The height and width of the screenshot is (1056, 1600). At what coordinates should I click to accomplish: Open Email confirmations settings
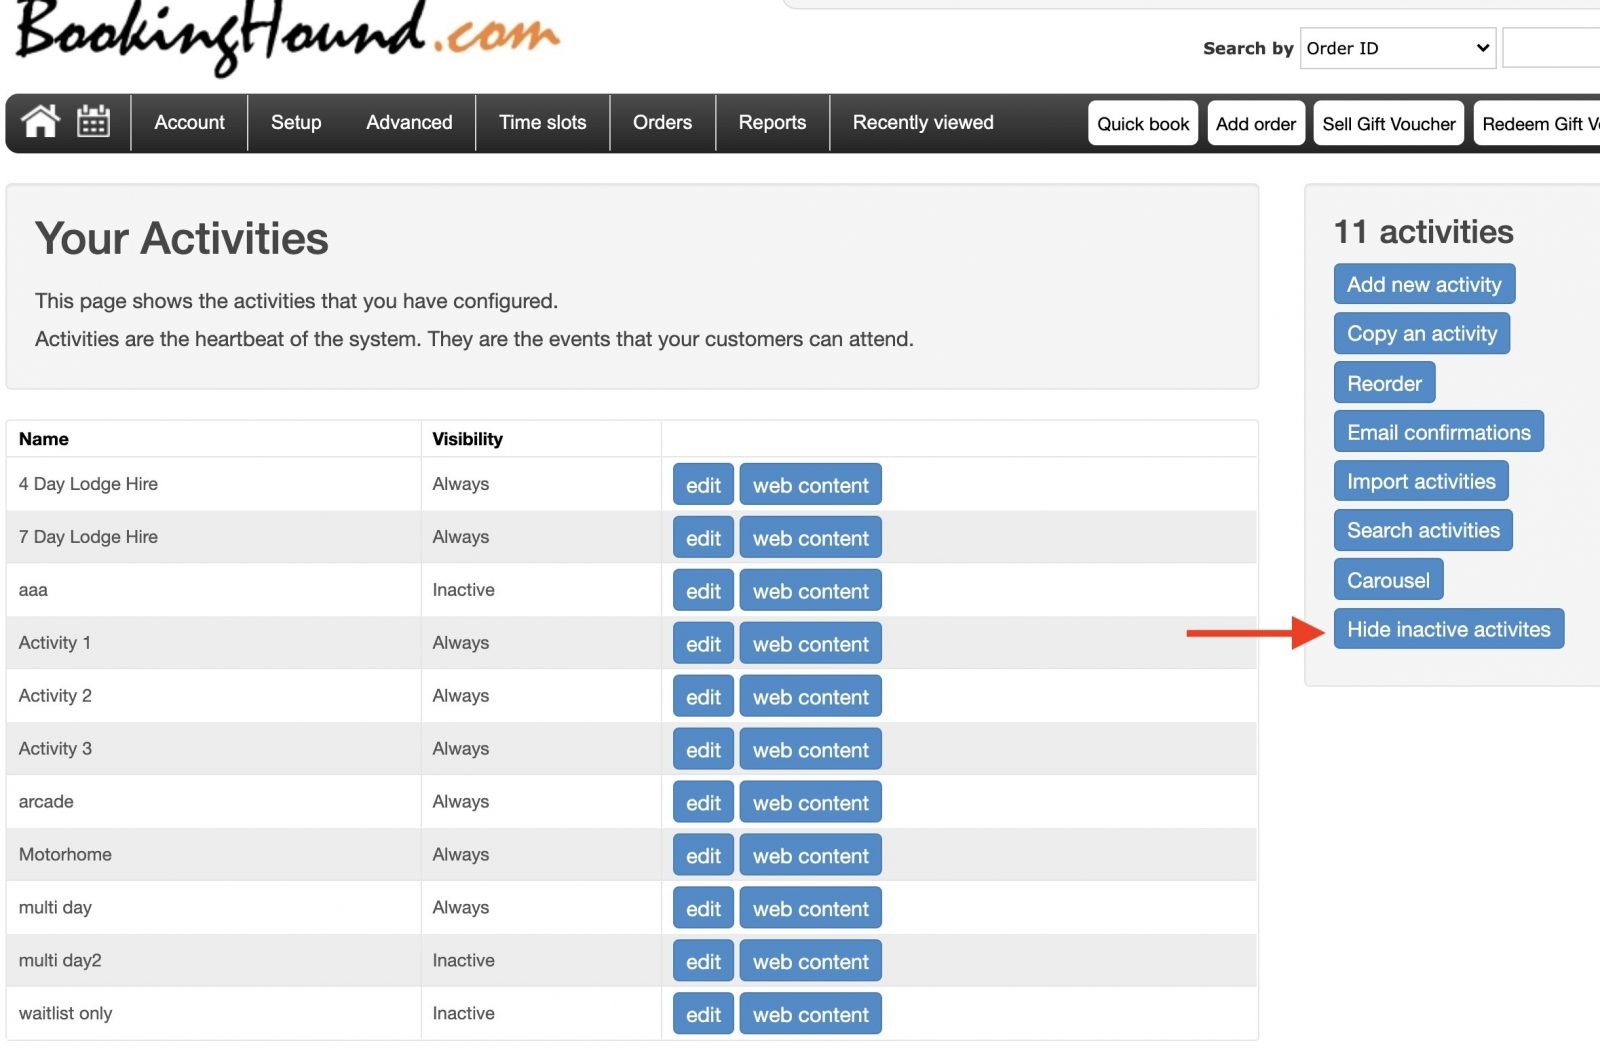pyautogui.click(x=1438, y=432)
